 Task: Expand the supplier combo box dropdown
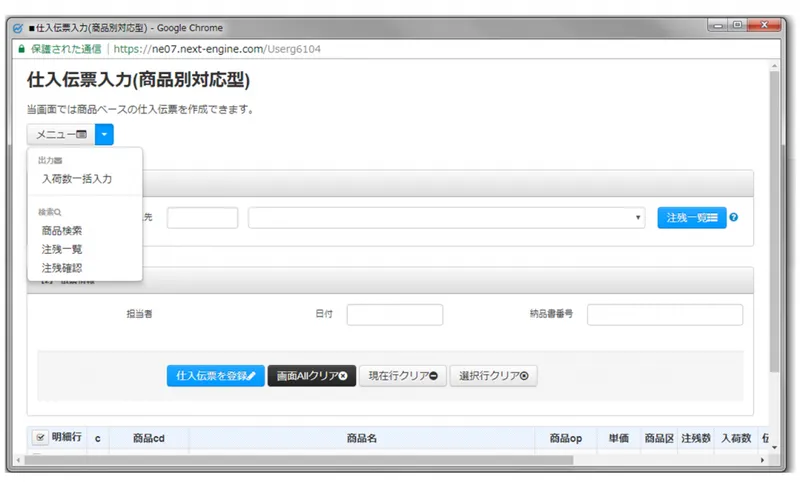pyautogui.click(x=446, y=217)
